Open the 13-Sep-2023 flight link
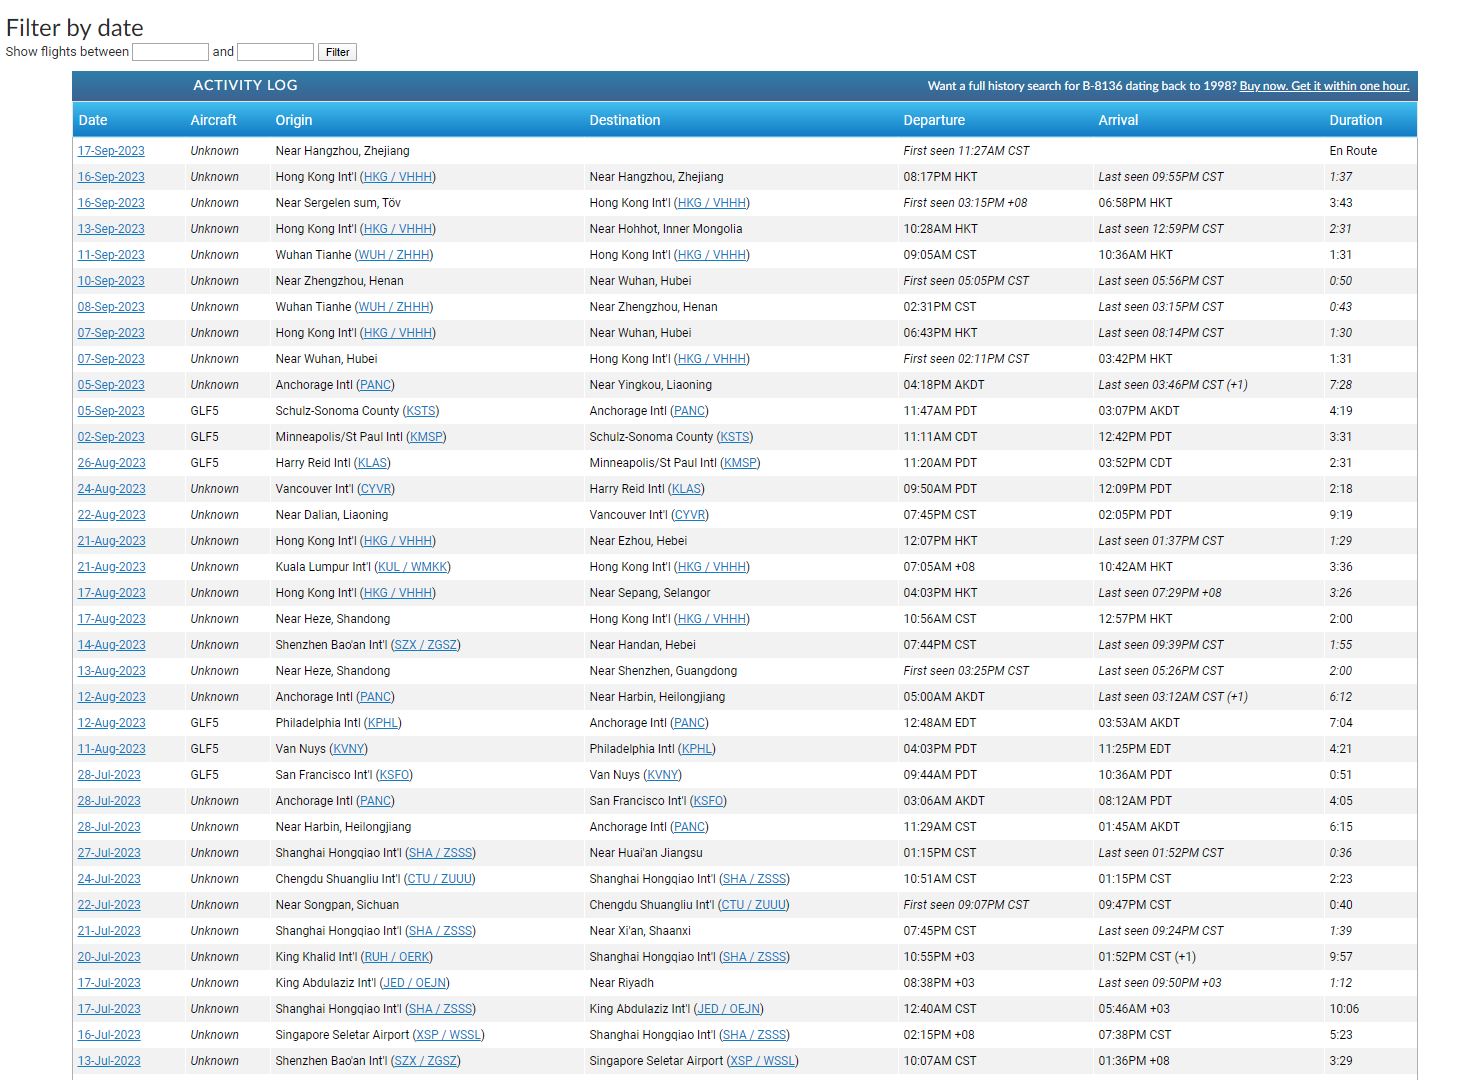This screenshot has width=1470, height=1080. coord(111,229)
